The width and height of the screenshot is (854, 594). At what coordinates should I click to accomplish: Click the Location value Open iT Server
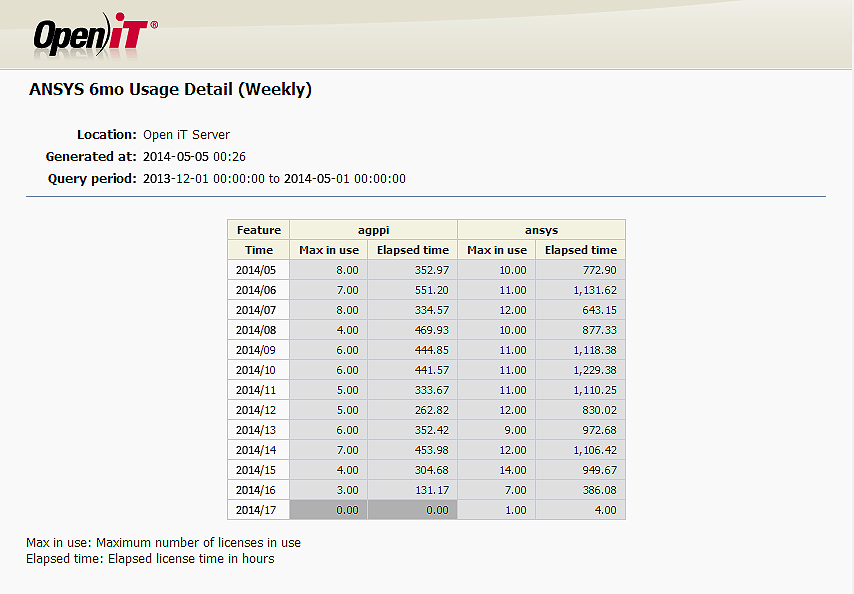[x=186, y=134]
